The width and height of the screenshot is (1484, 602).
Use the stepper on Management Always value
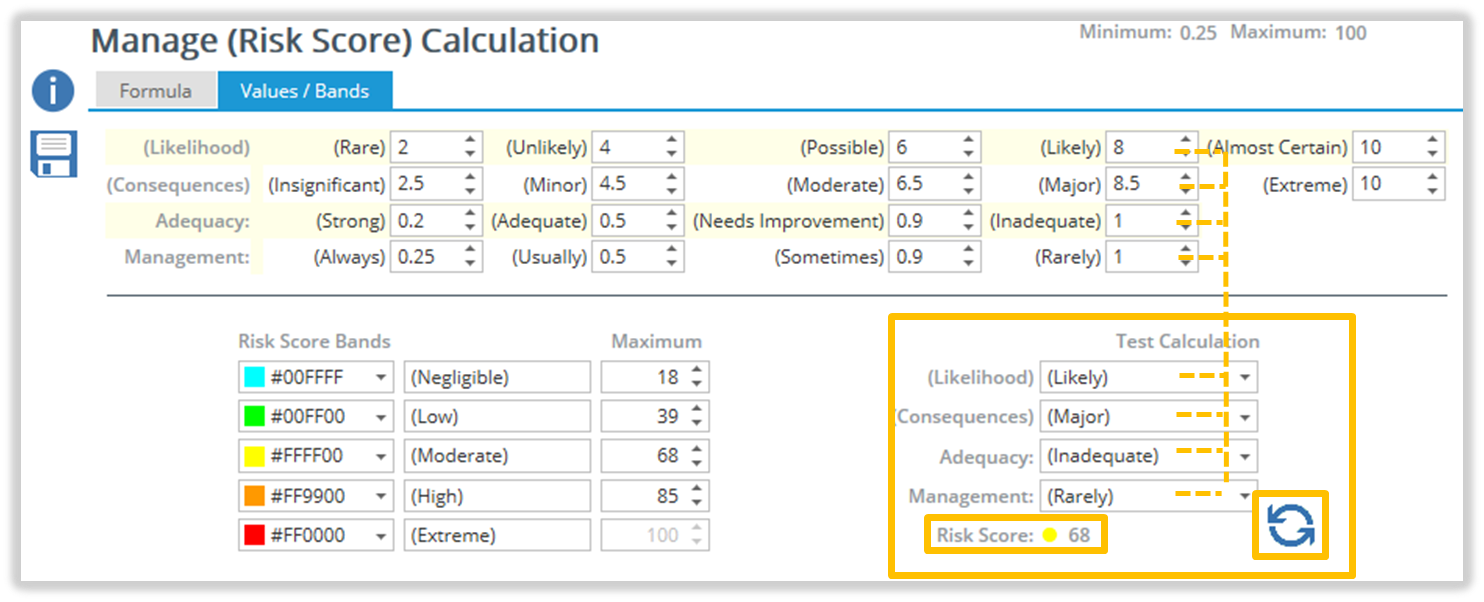(x=471, y=256)
